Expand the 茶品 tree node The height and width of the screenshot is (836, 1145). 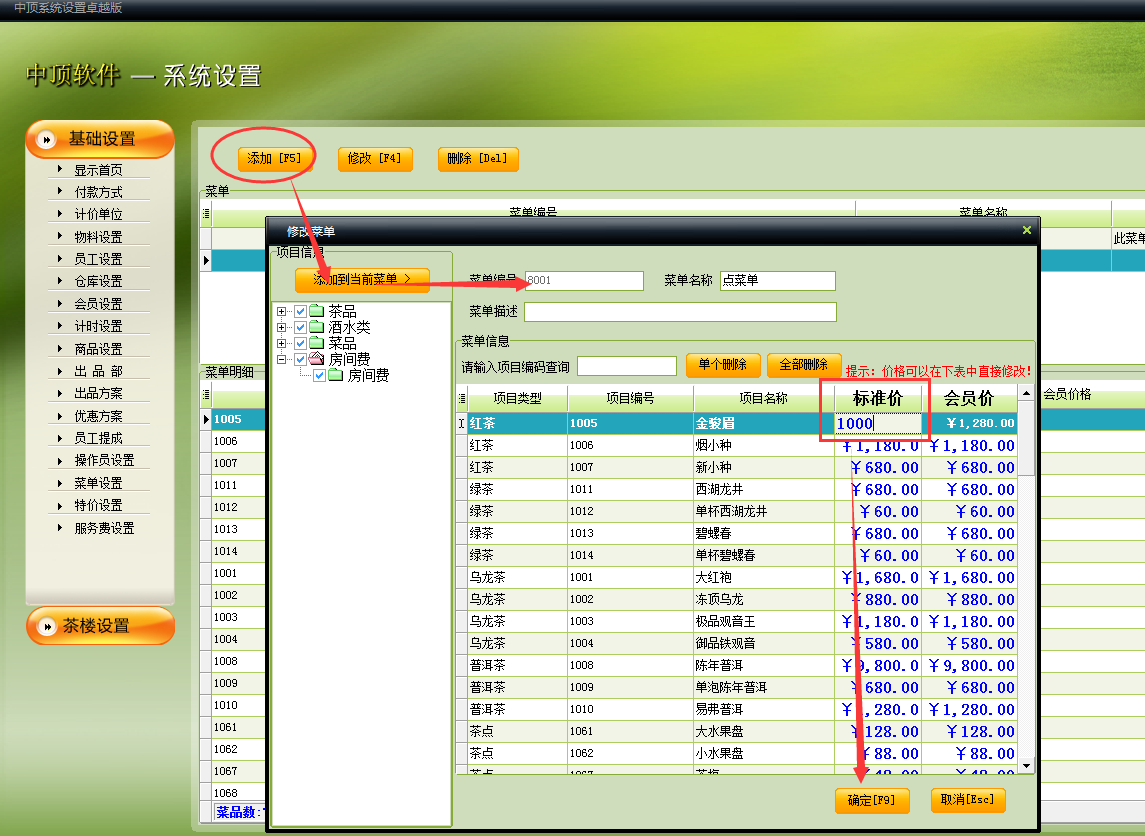(x=282, y=311)
